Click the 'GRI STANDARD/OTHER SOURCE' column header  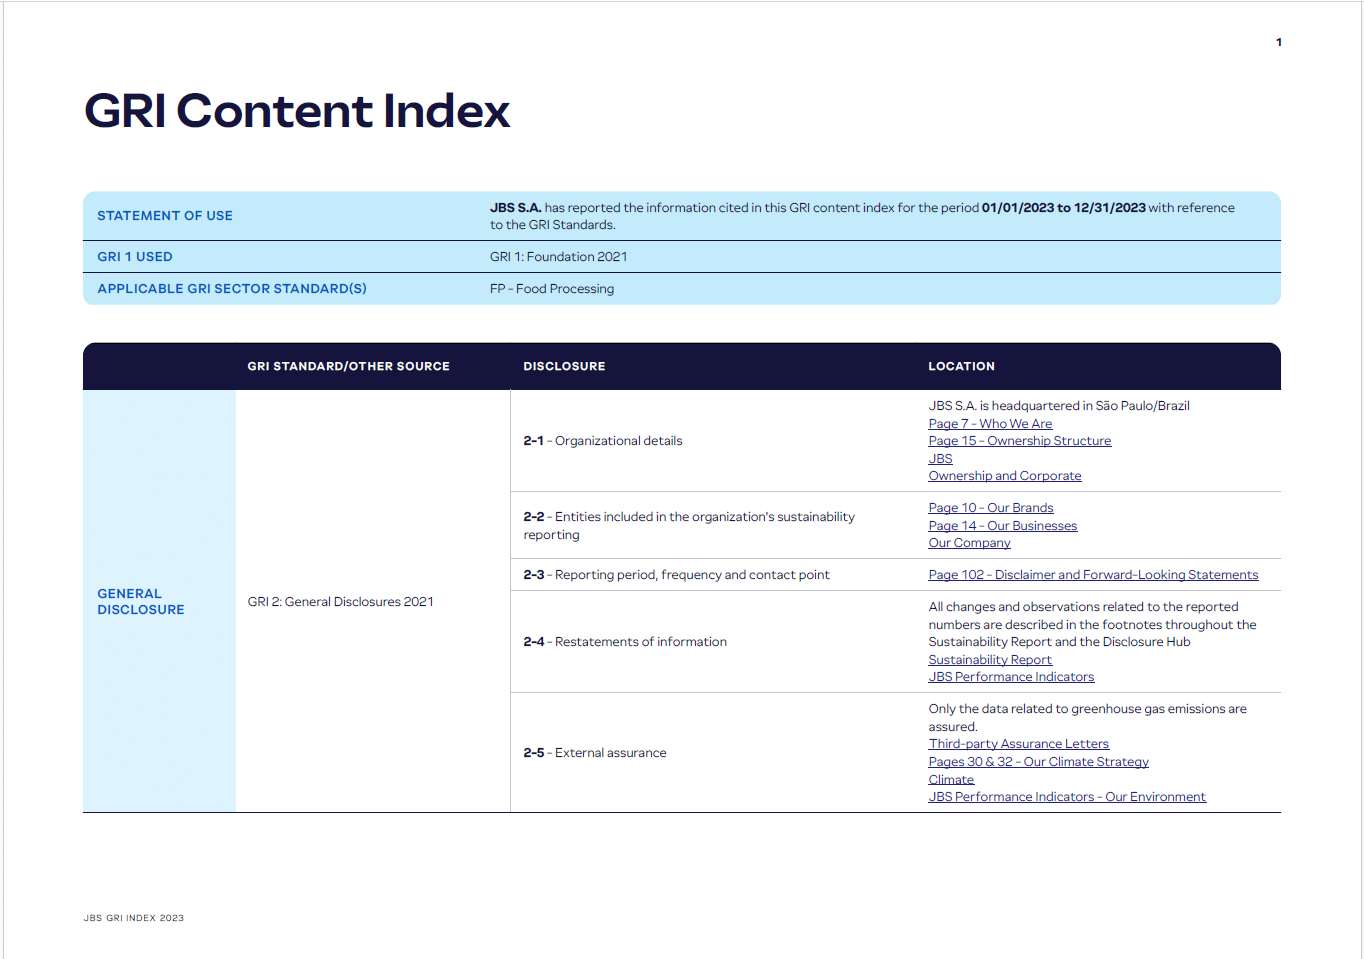pyautogui.click(x=349, y=366)
